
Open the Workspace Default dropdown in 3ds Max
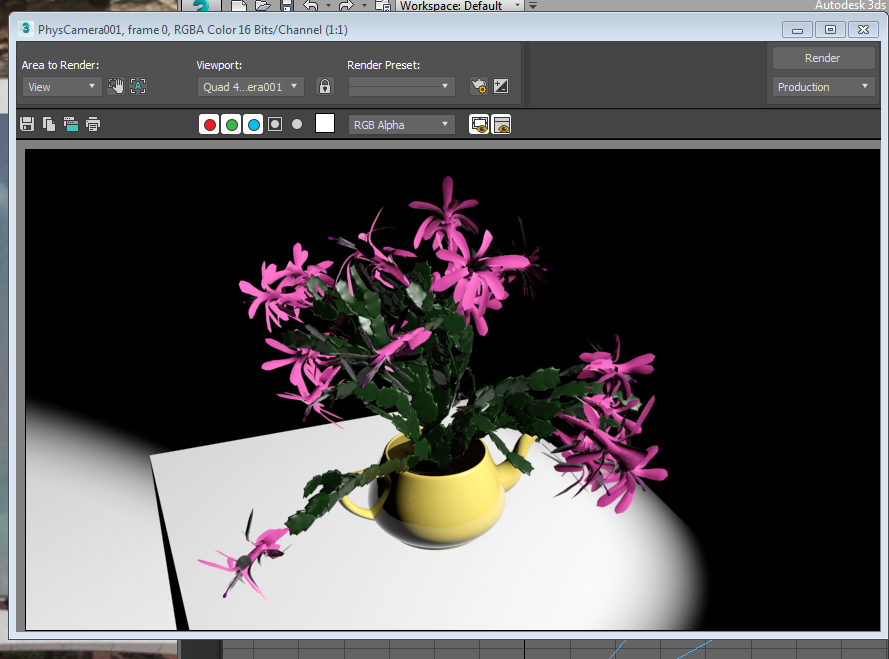click(460, 6)
